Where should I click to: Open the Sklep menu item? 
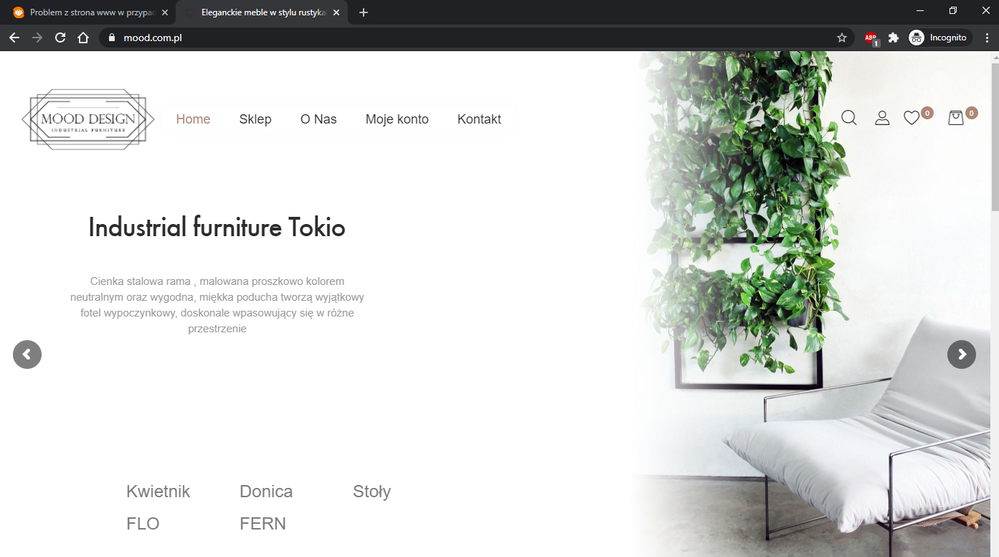[x=255, y=119]
